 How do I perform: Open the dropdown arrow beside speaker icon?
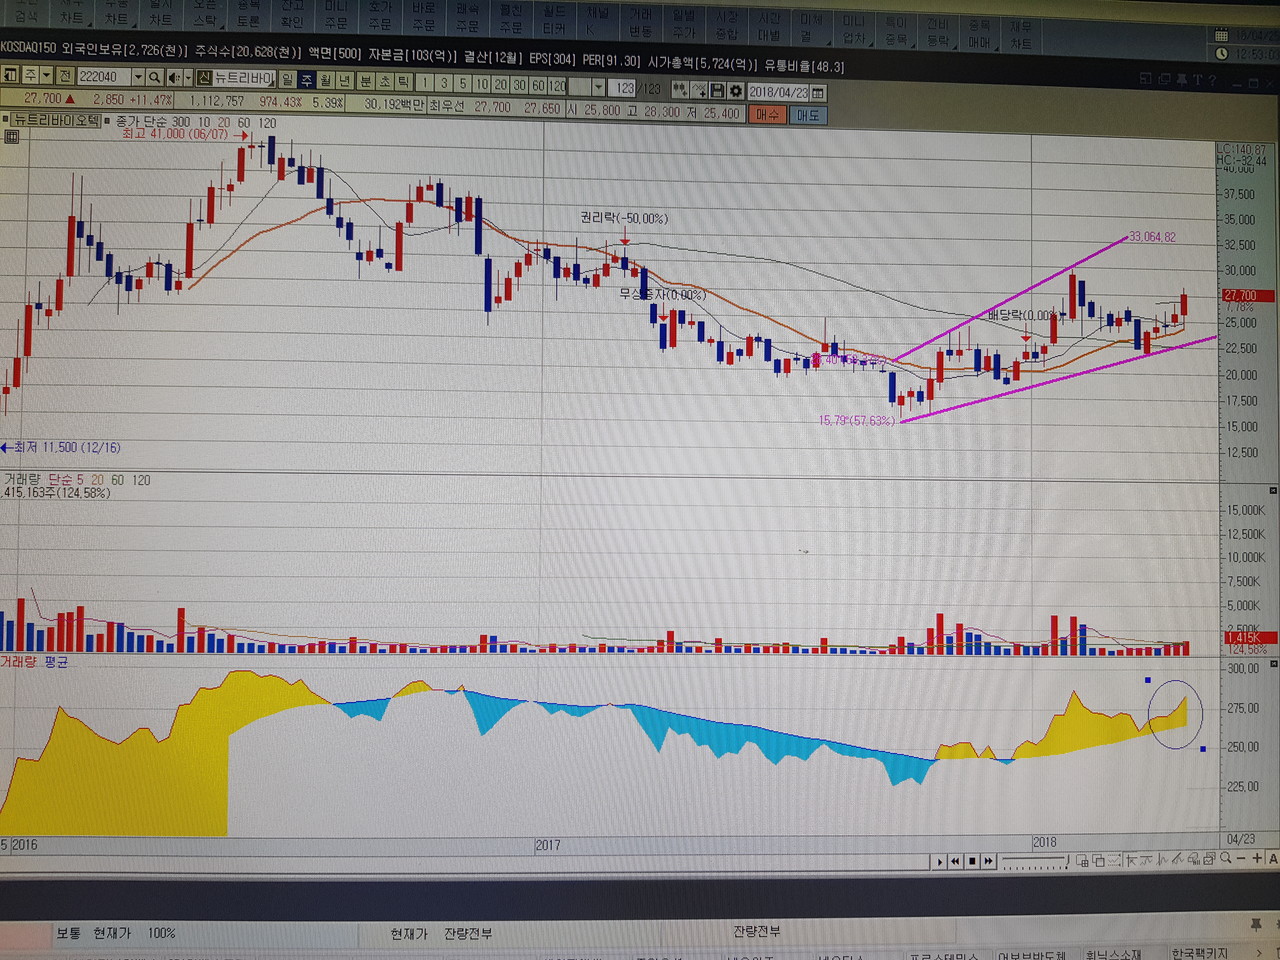coord(188,78)
